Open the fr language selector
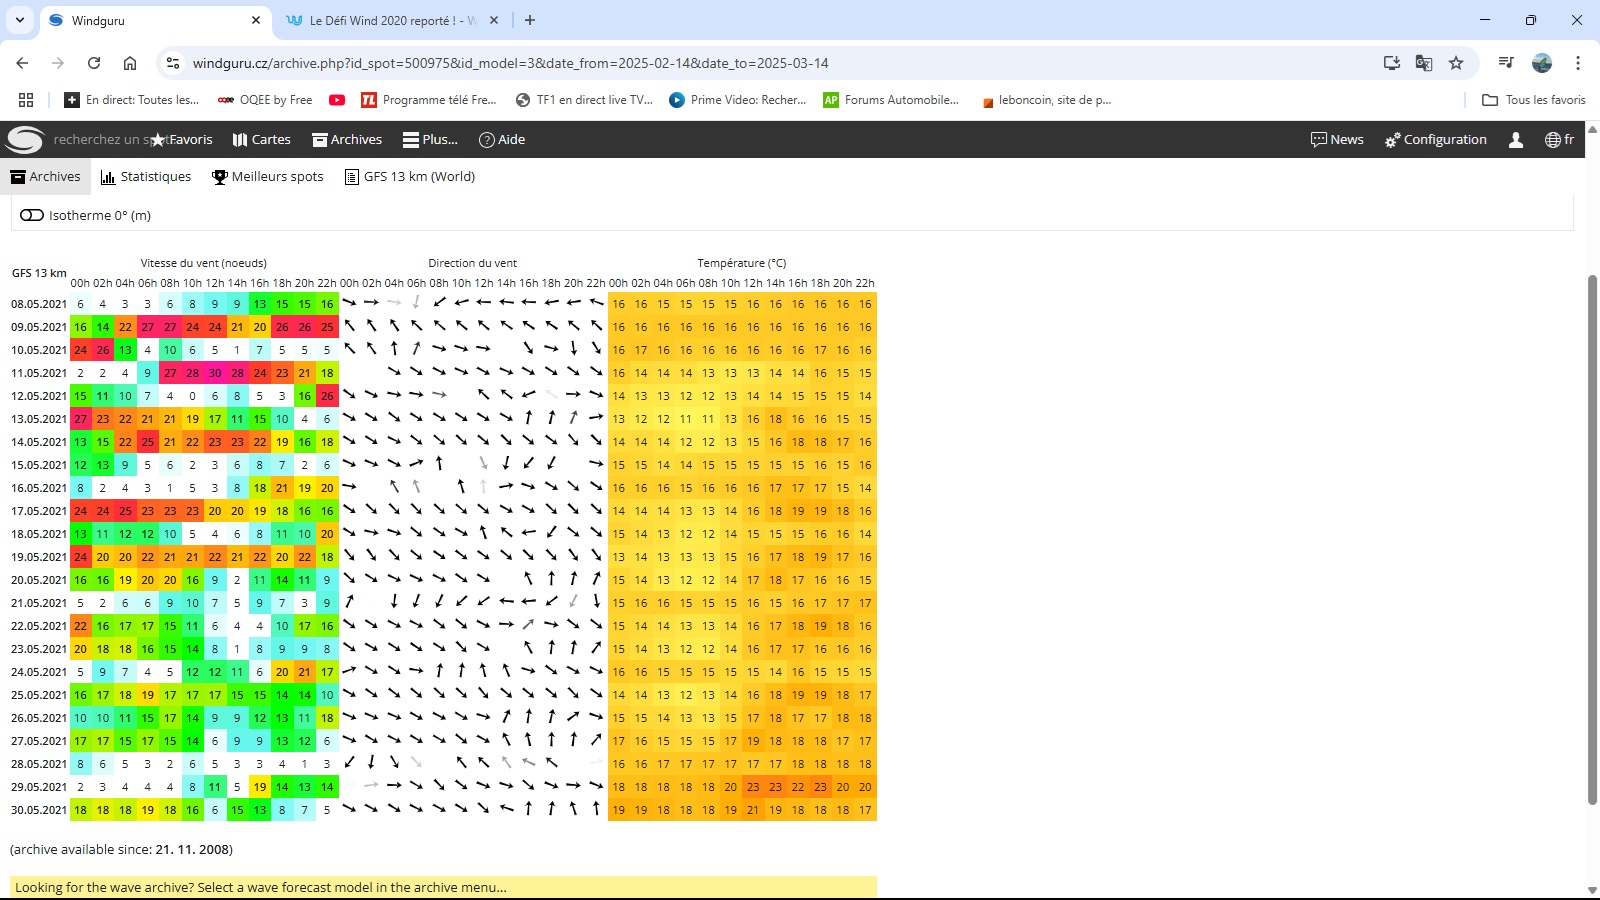Viewport: 1600px width, 900px height. point(1559,140)
